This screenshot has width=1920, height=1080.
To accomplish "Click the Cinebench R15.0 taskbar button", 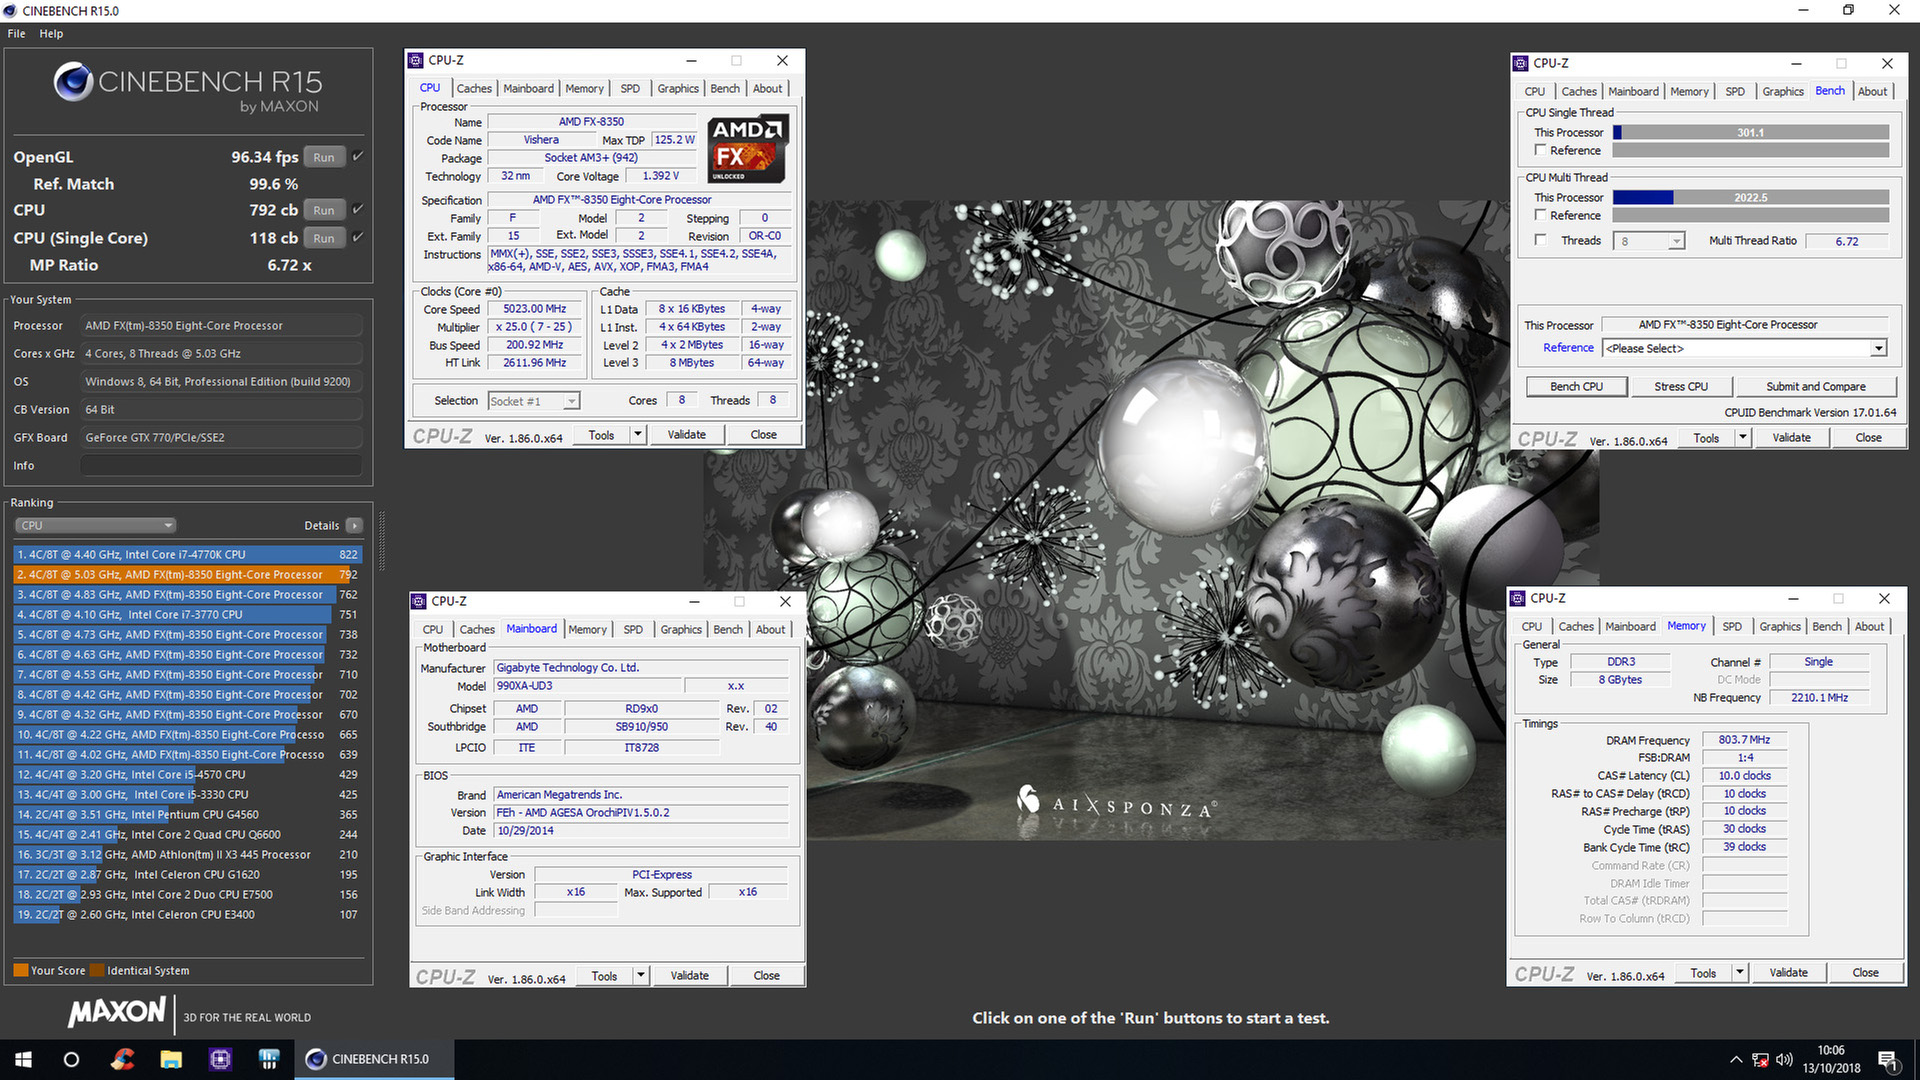I will pos(374,1059).
